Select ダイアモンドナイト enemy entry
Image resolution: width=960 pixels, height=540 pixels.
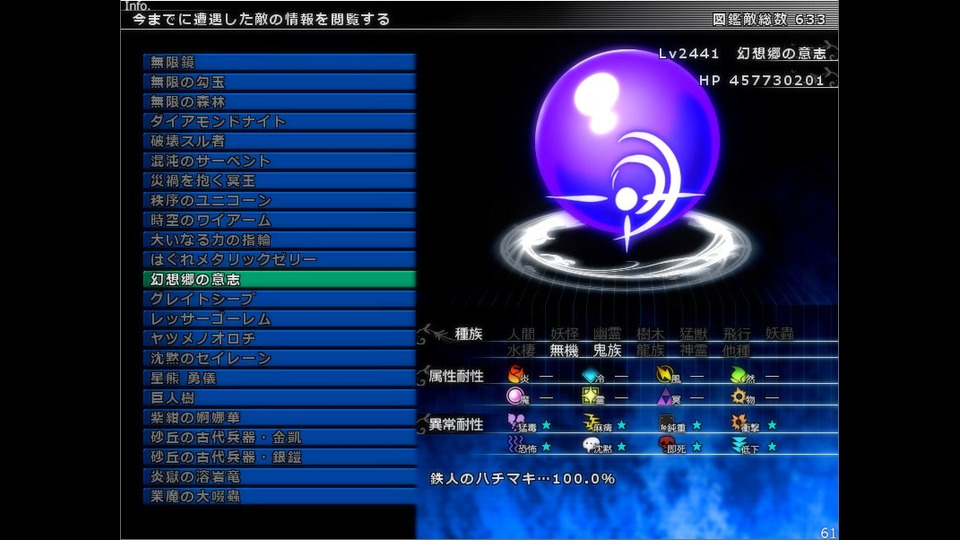pos(279,121)
